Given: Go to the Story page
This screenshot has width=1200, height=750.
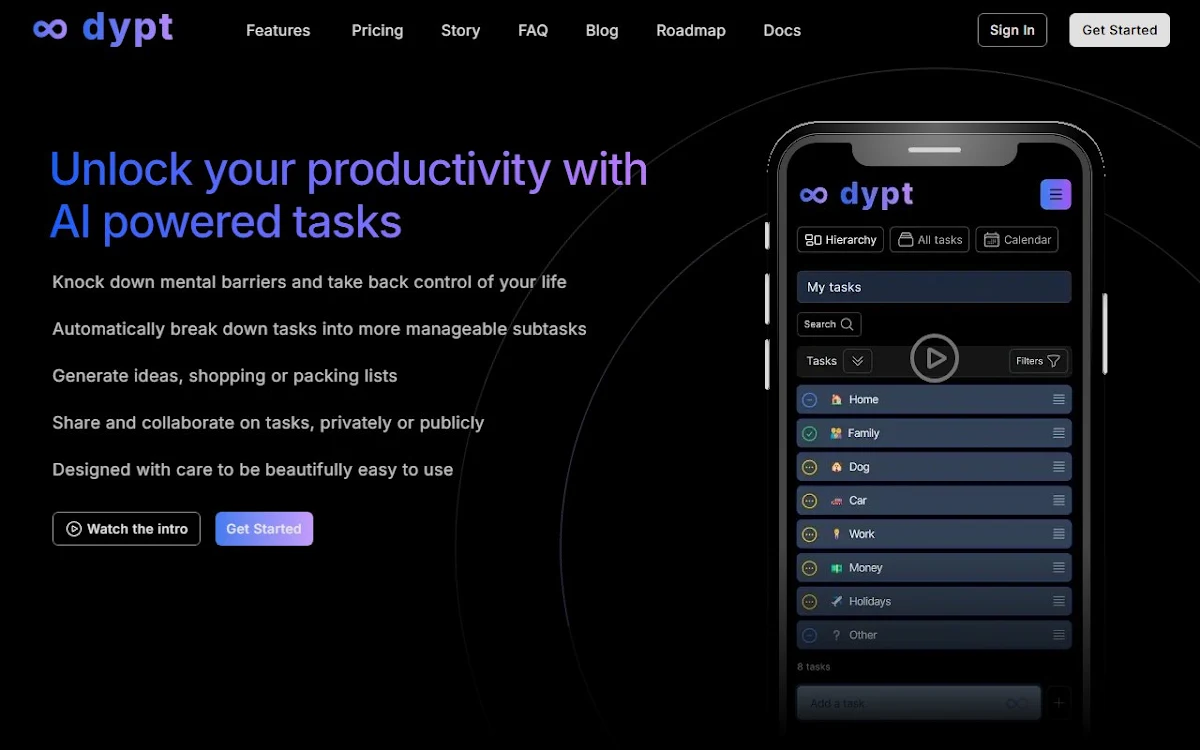Looking at the screenshot, I should 461,30.
